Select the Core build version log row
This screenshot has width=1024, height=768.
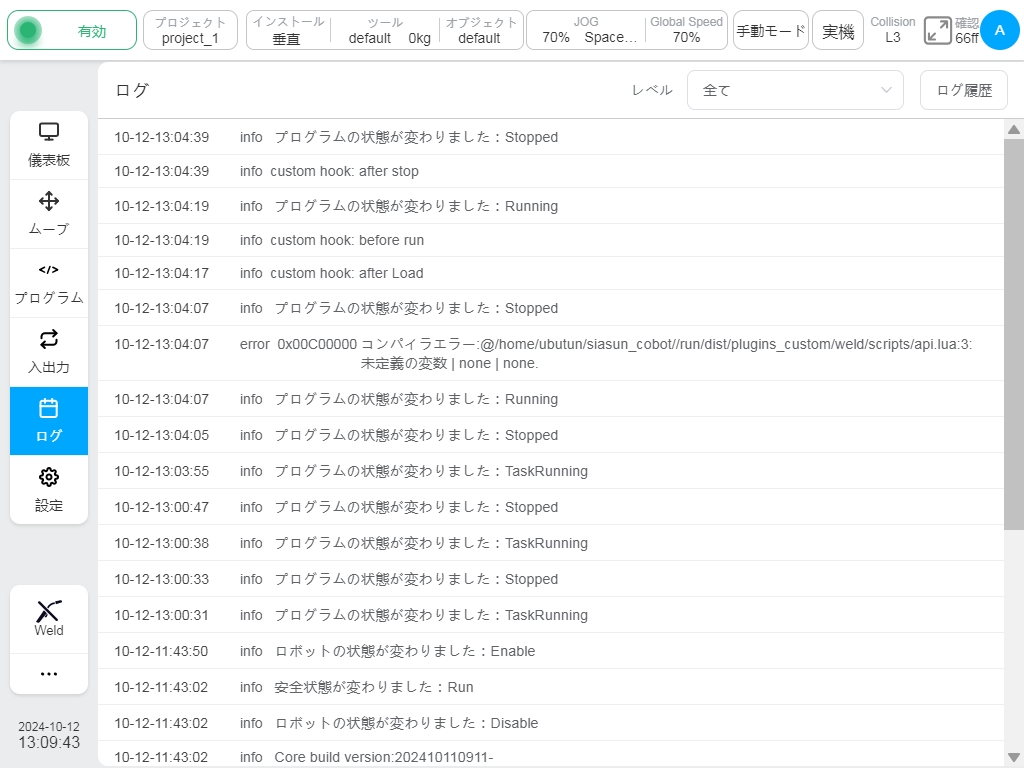[x=551, y=755]
